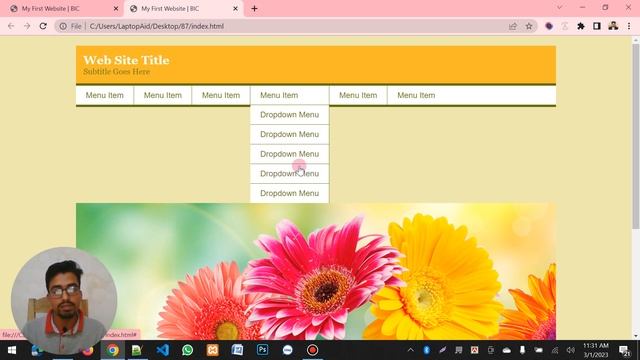Close the first My First Website tab
Viewport: 640px width, 360px height.
click(116, 8)
